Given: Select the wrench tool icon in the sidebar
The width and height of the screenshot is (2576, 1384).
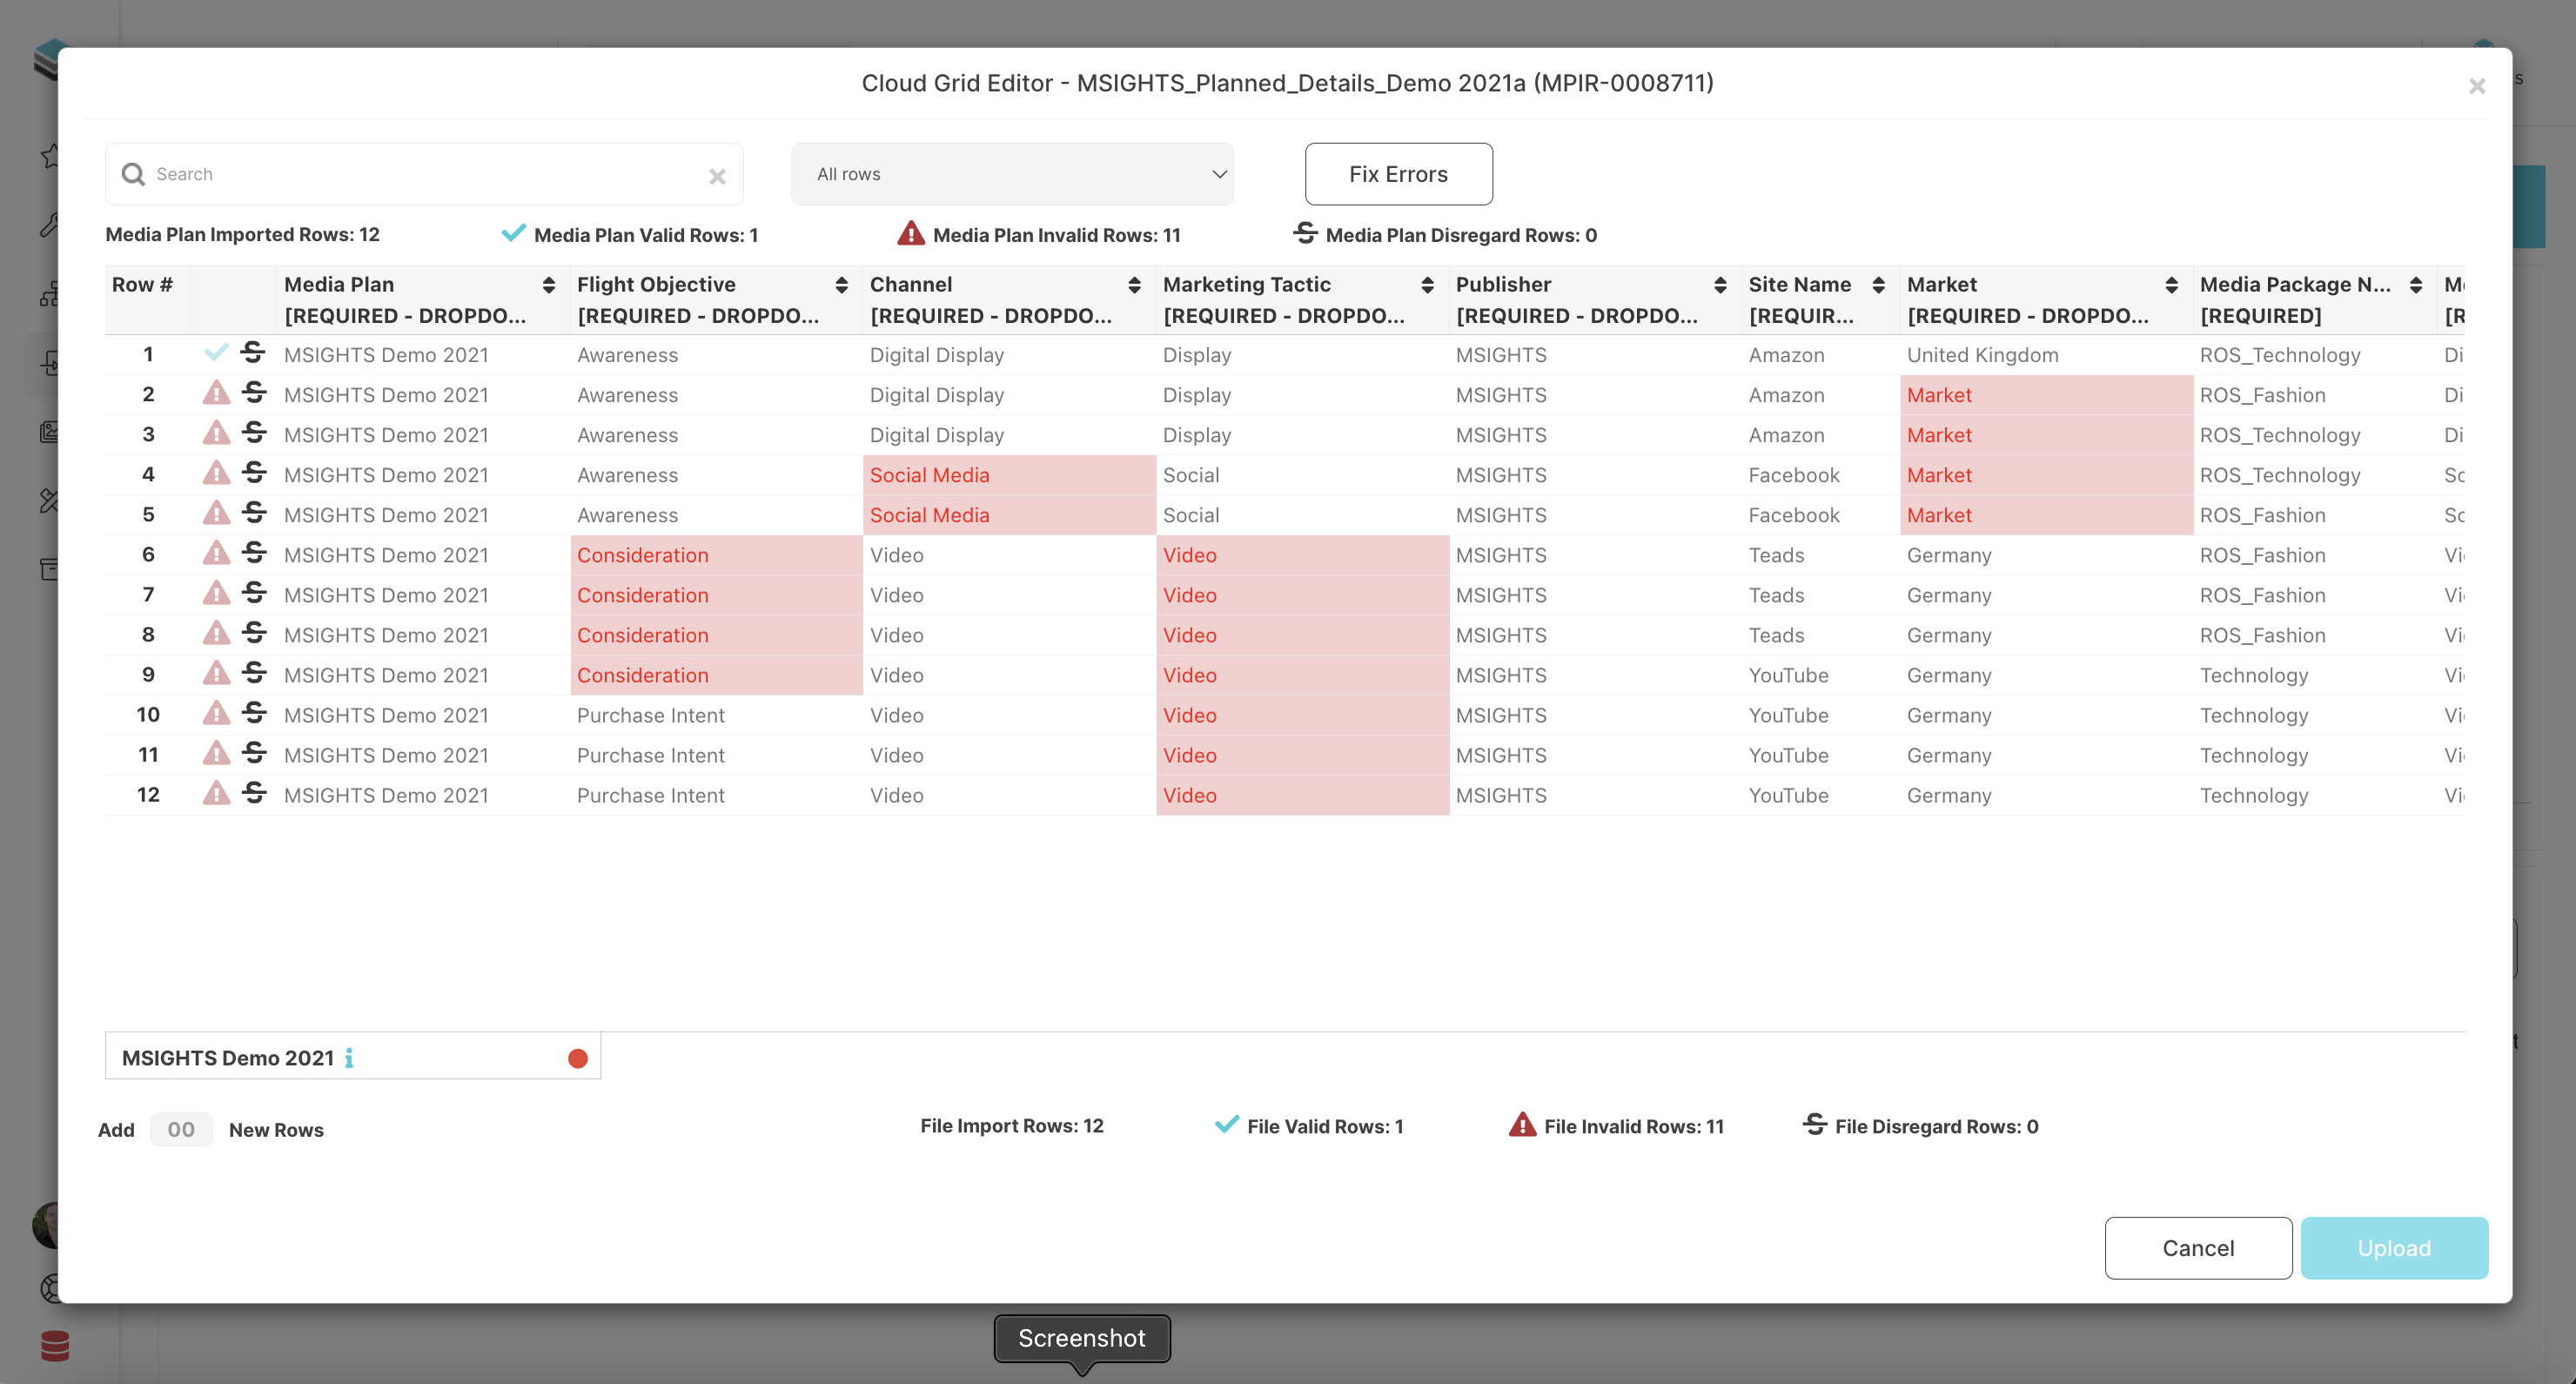Looking at the screenshot, I should pyautogui.click(x=52, y=224).
